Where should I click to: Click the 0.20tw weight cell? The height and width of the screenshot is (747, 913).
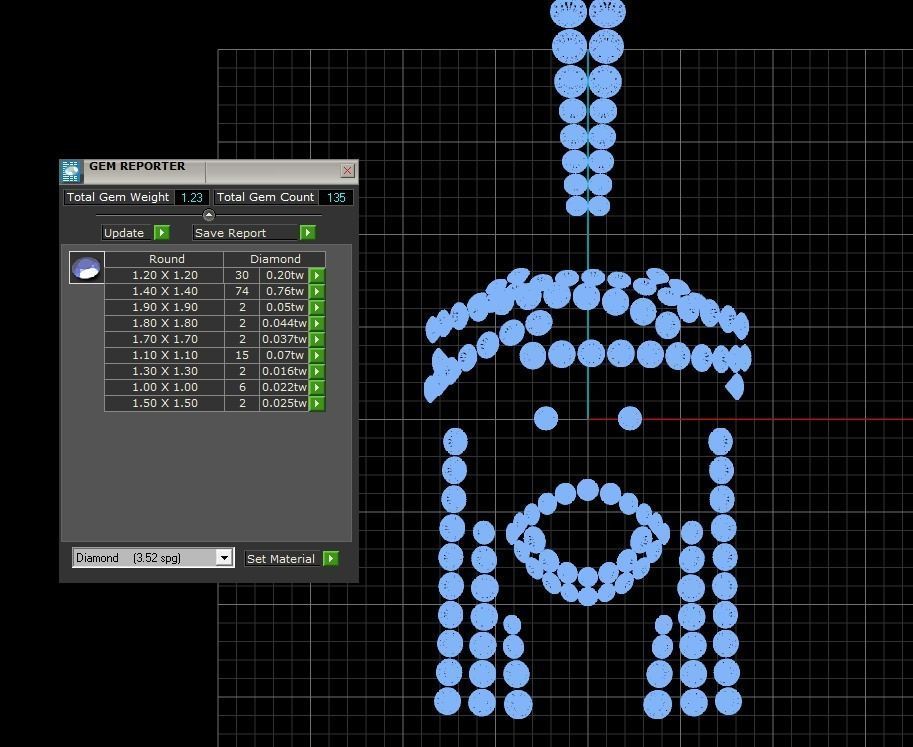click(x=284, y=275)
